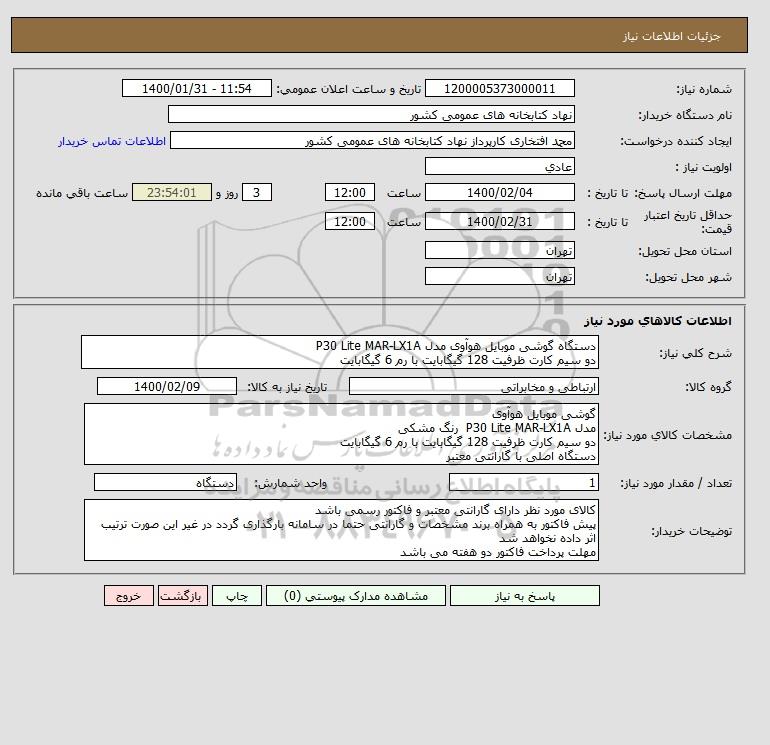Viewport: 770px width, 745px height.
Task: Click the delivery province field تهران
Action: 499,250
